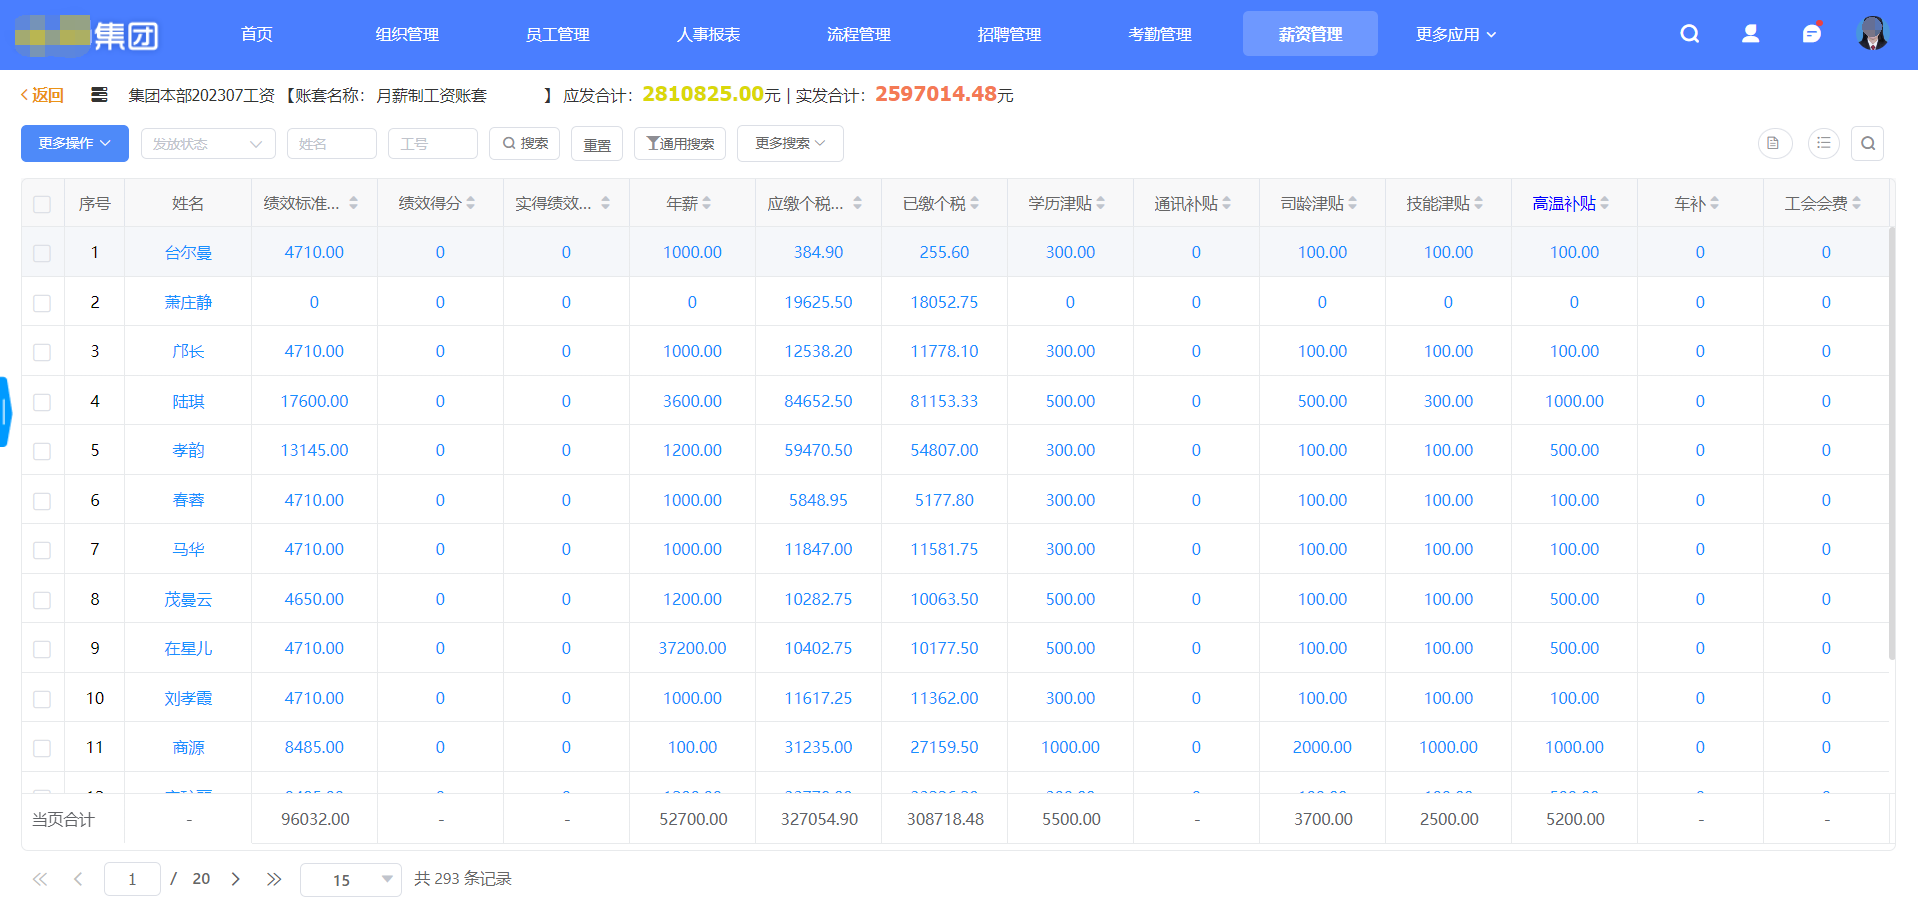Sort by 通讯补贴 column arrows
Viewport: 1918px width, 902px height.
point(1227,203)
